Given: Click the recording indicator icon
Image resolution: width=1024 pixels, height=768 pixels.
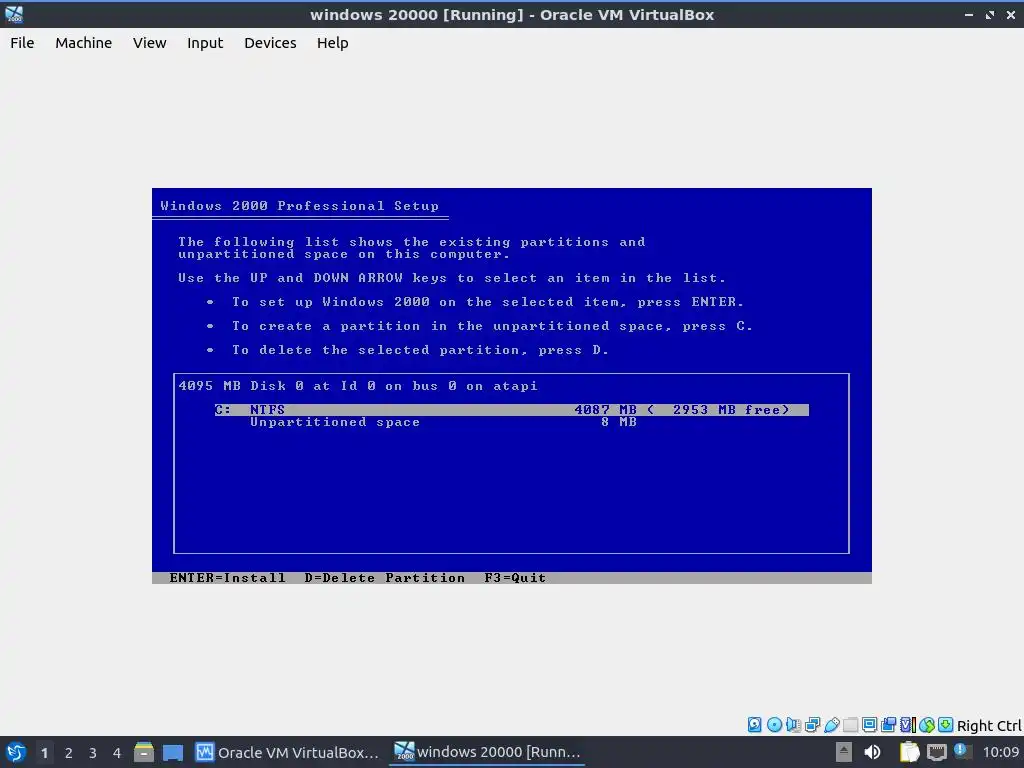Looking at the screenshot, I should pos(888,724).
